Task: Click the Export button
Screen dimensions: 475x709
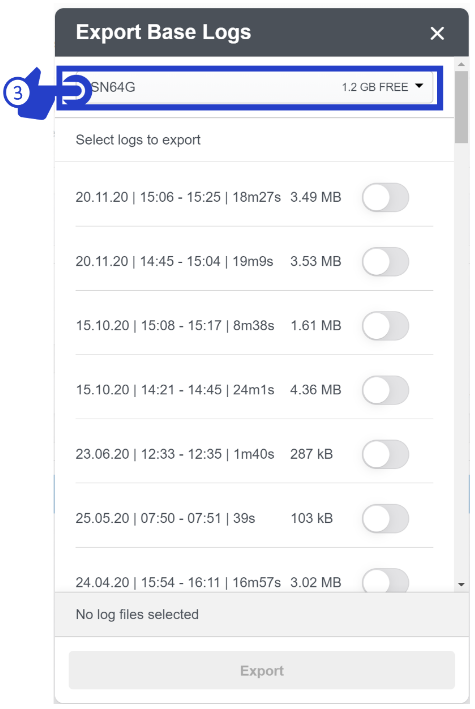Action: (261, 670)
